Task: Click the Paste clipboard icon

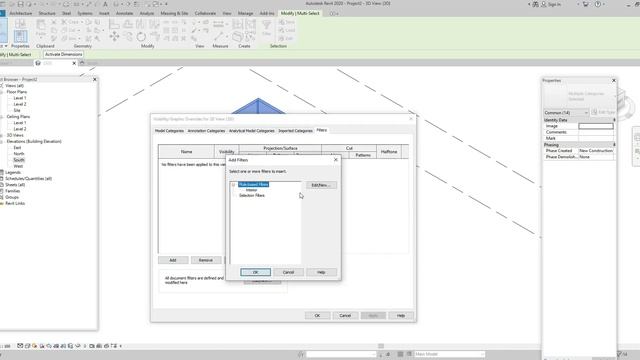Action: [x=40, y=25]
